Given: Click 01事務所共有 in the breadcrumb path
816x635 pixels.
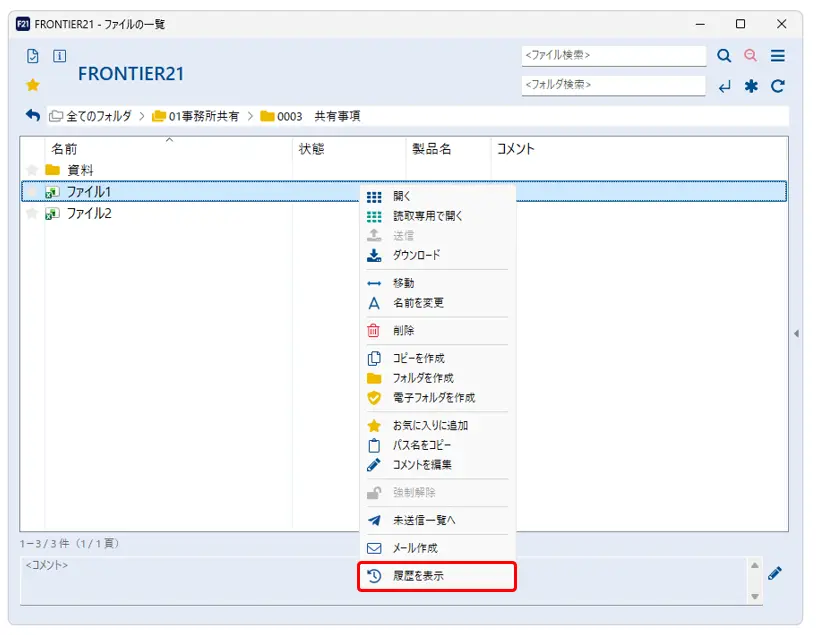Looking at the screenshot, I should coord(203,116).
